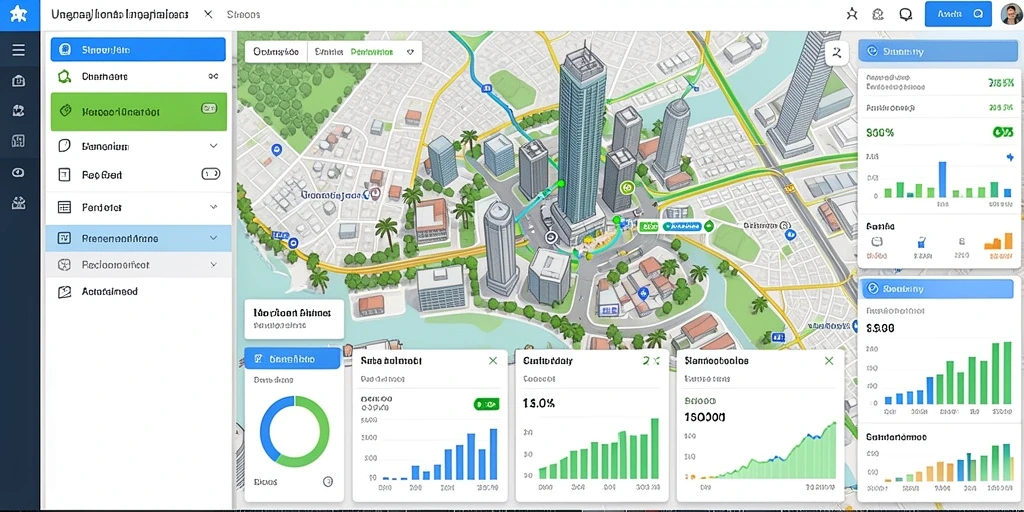1024x512 pixels.
Task: Click the badge icon beside the top bar star
Action: [878, 14]
